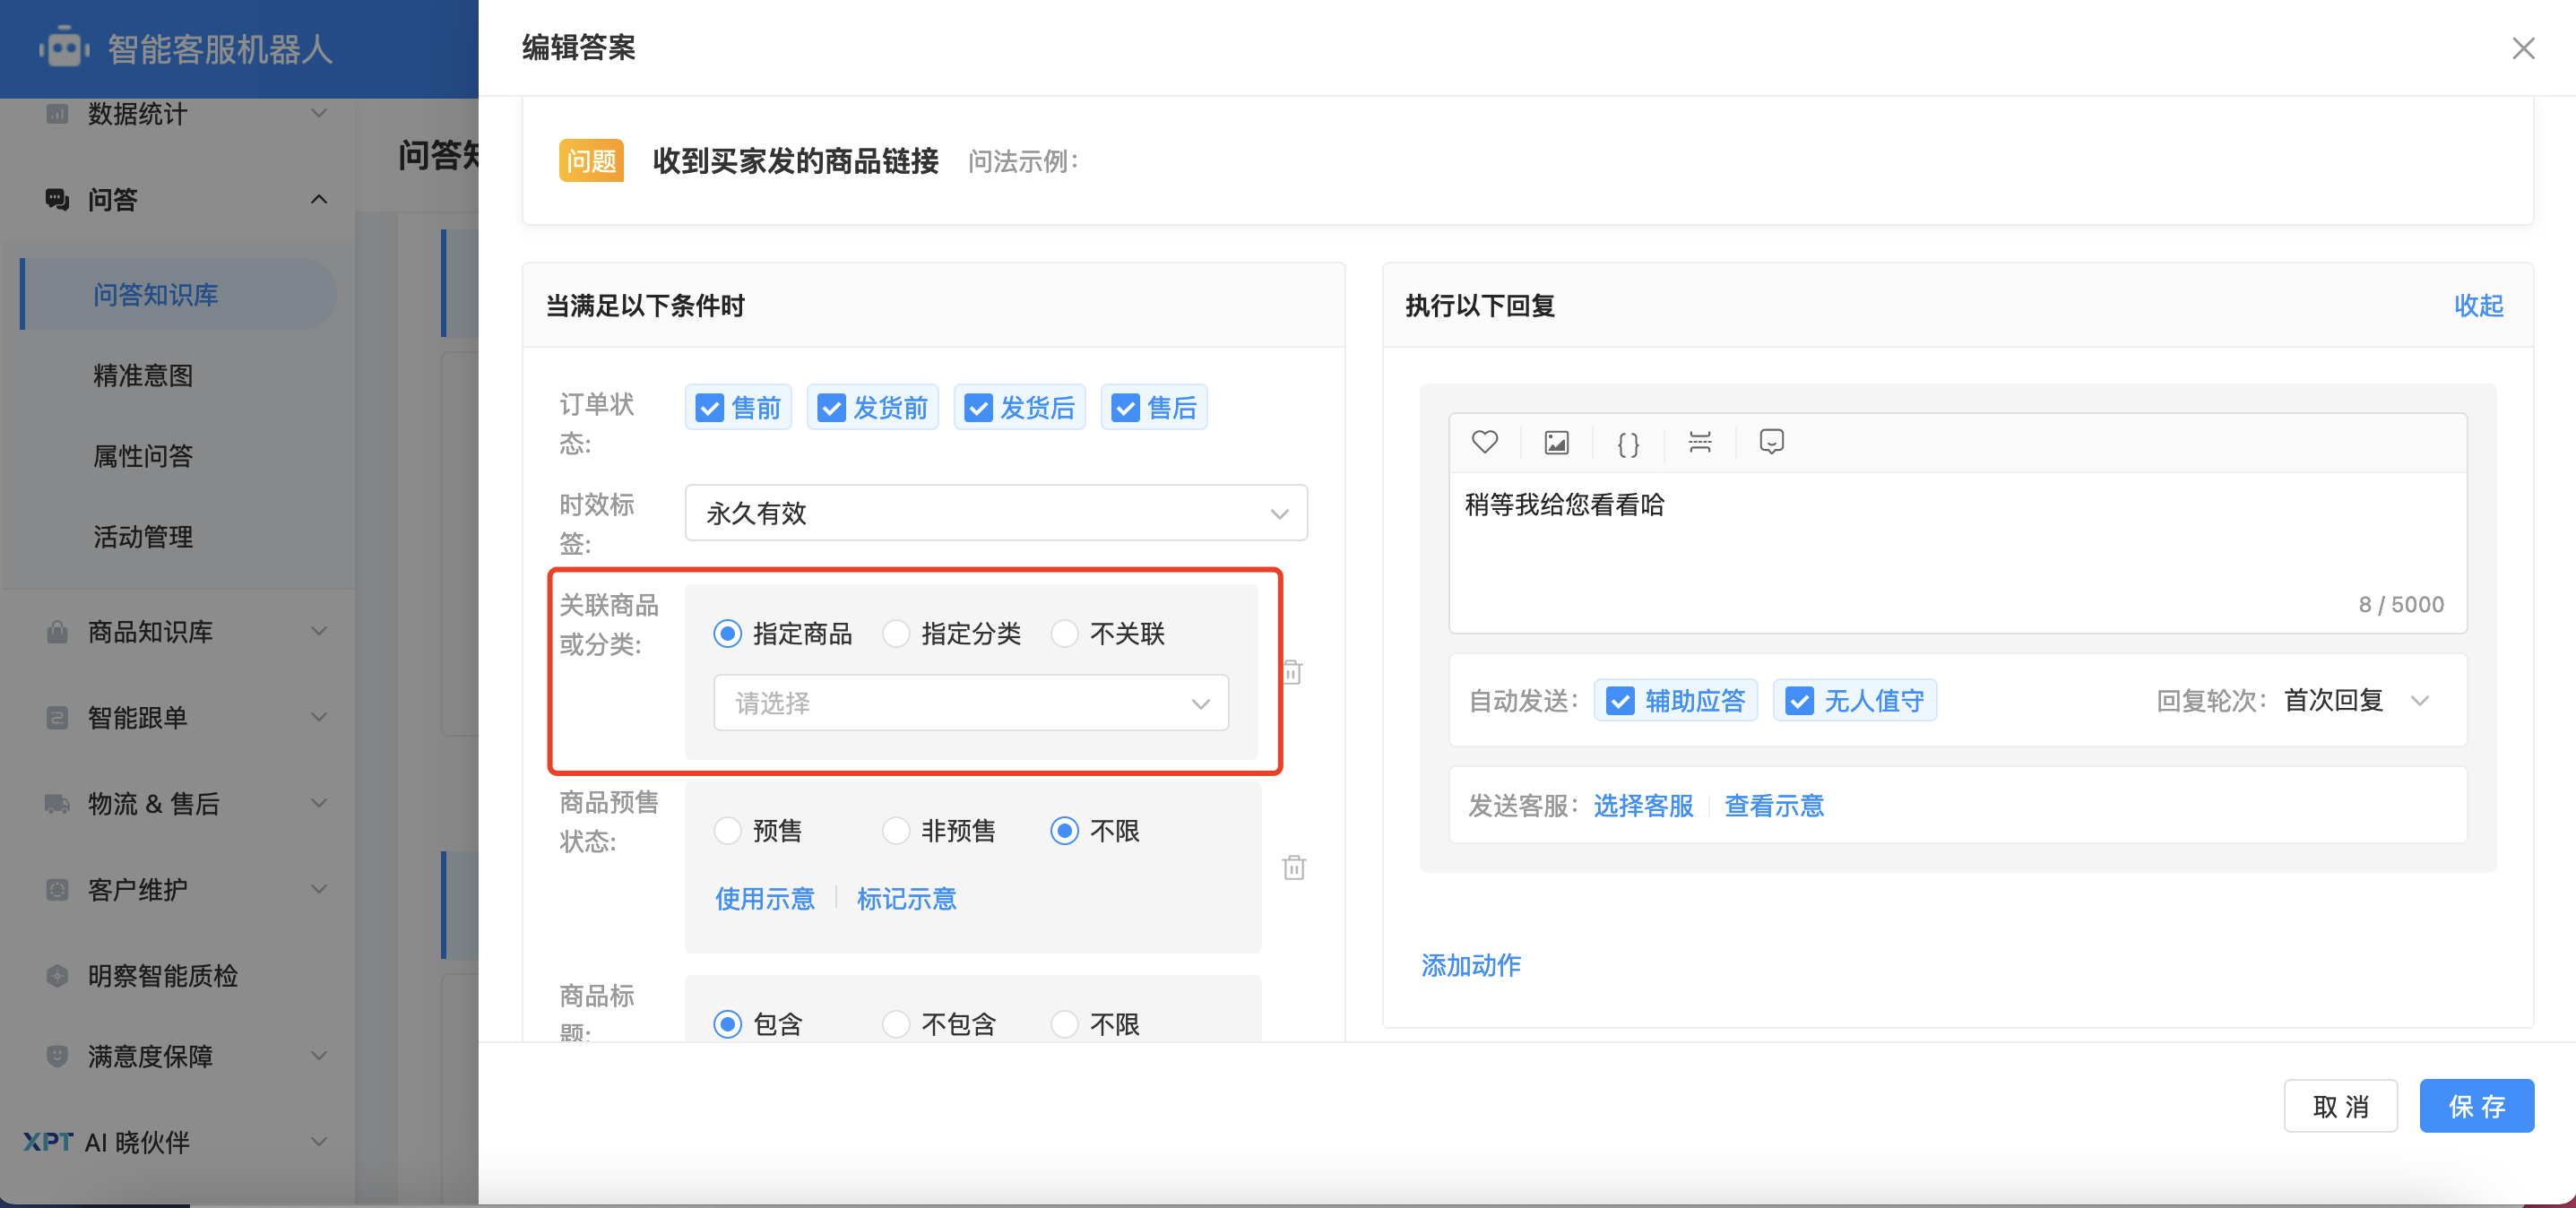The width and height of the screenshot is (2576, 1208).
Task: Expand the 客户维护 menu chevron
Action: [x=319, y=890]
